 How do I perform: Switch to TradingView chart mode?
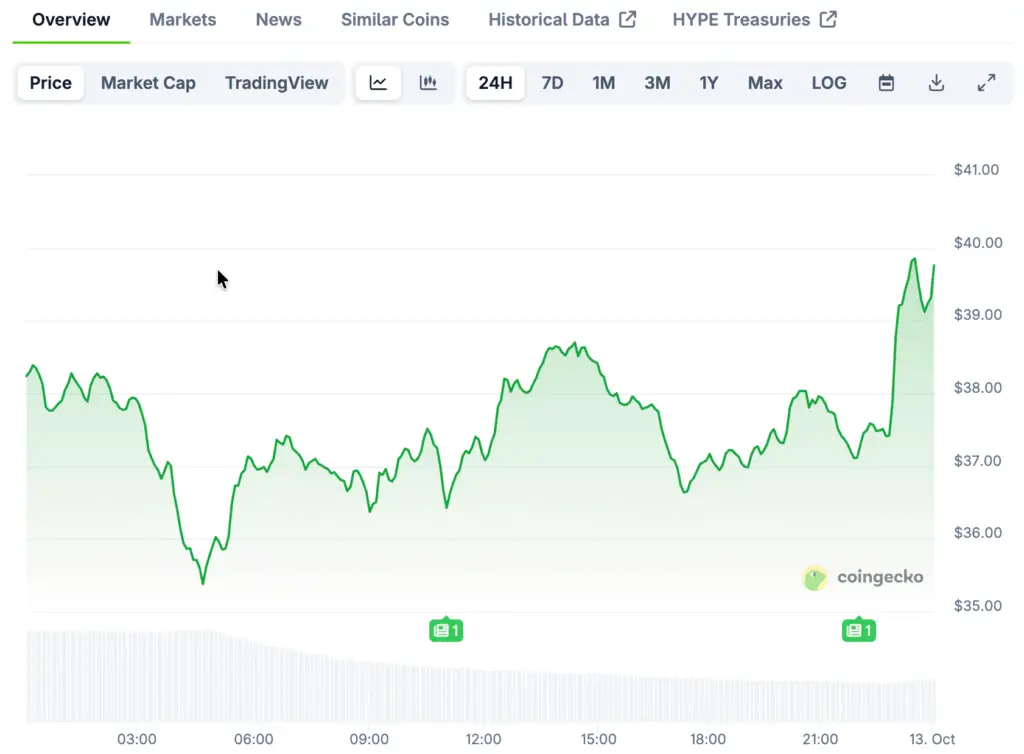pos(276,83)
